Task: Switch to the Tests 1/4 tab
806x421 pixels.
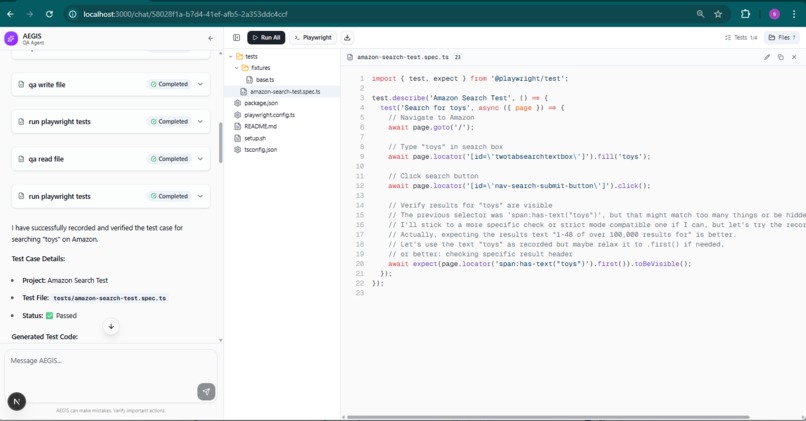Action: (x=741, y=38)
